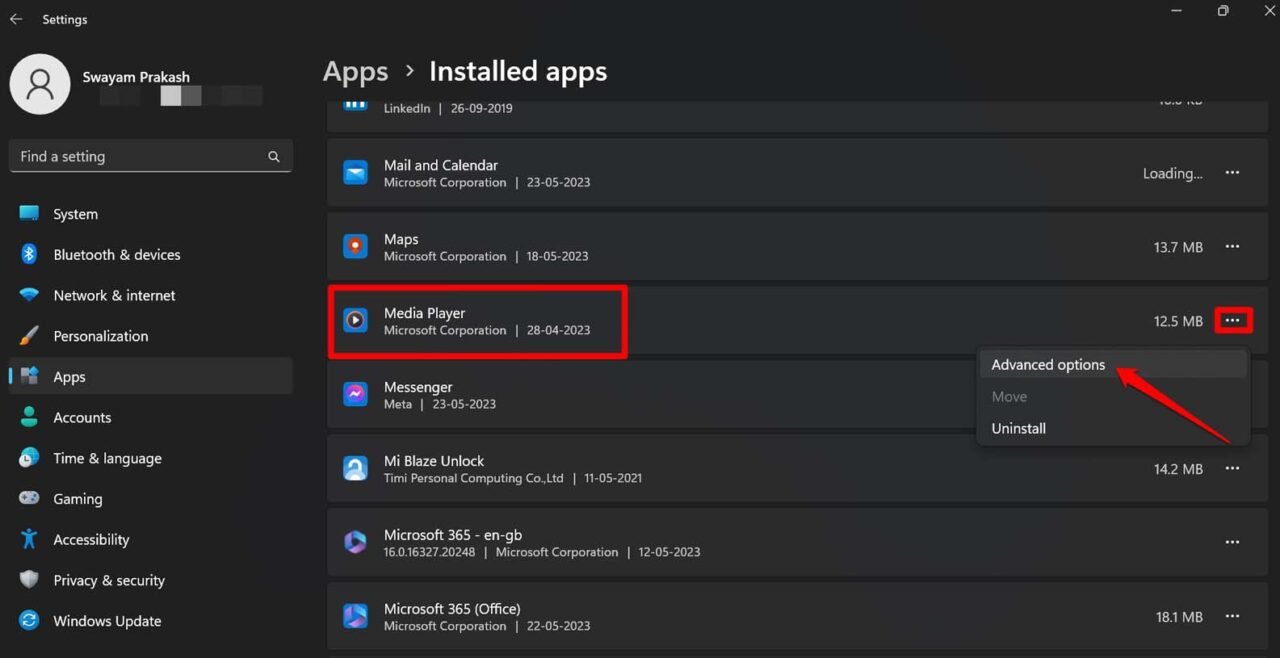This screenshot has width=1280, height=658.
Task: Navigate to Windows Update in the sidebar
Action: coord(106,620)
